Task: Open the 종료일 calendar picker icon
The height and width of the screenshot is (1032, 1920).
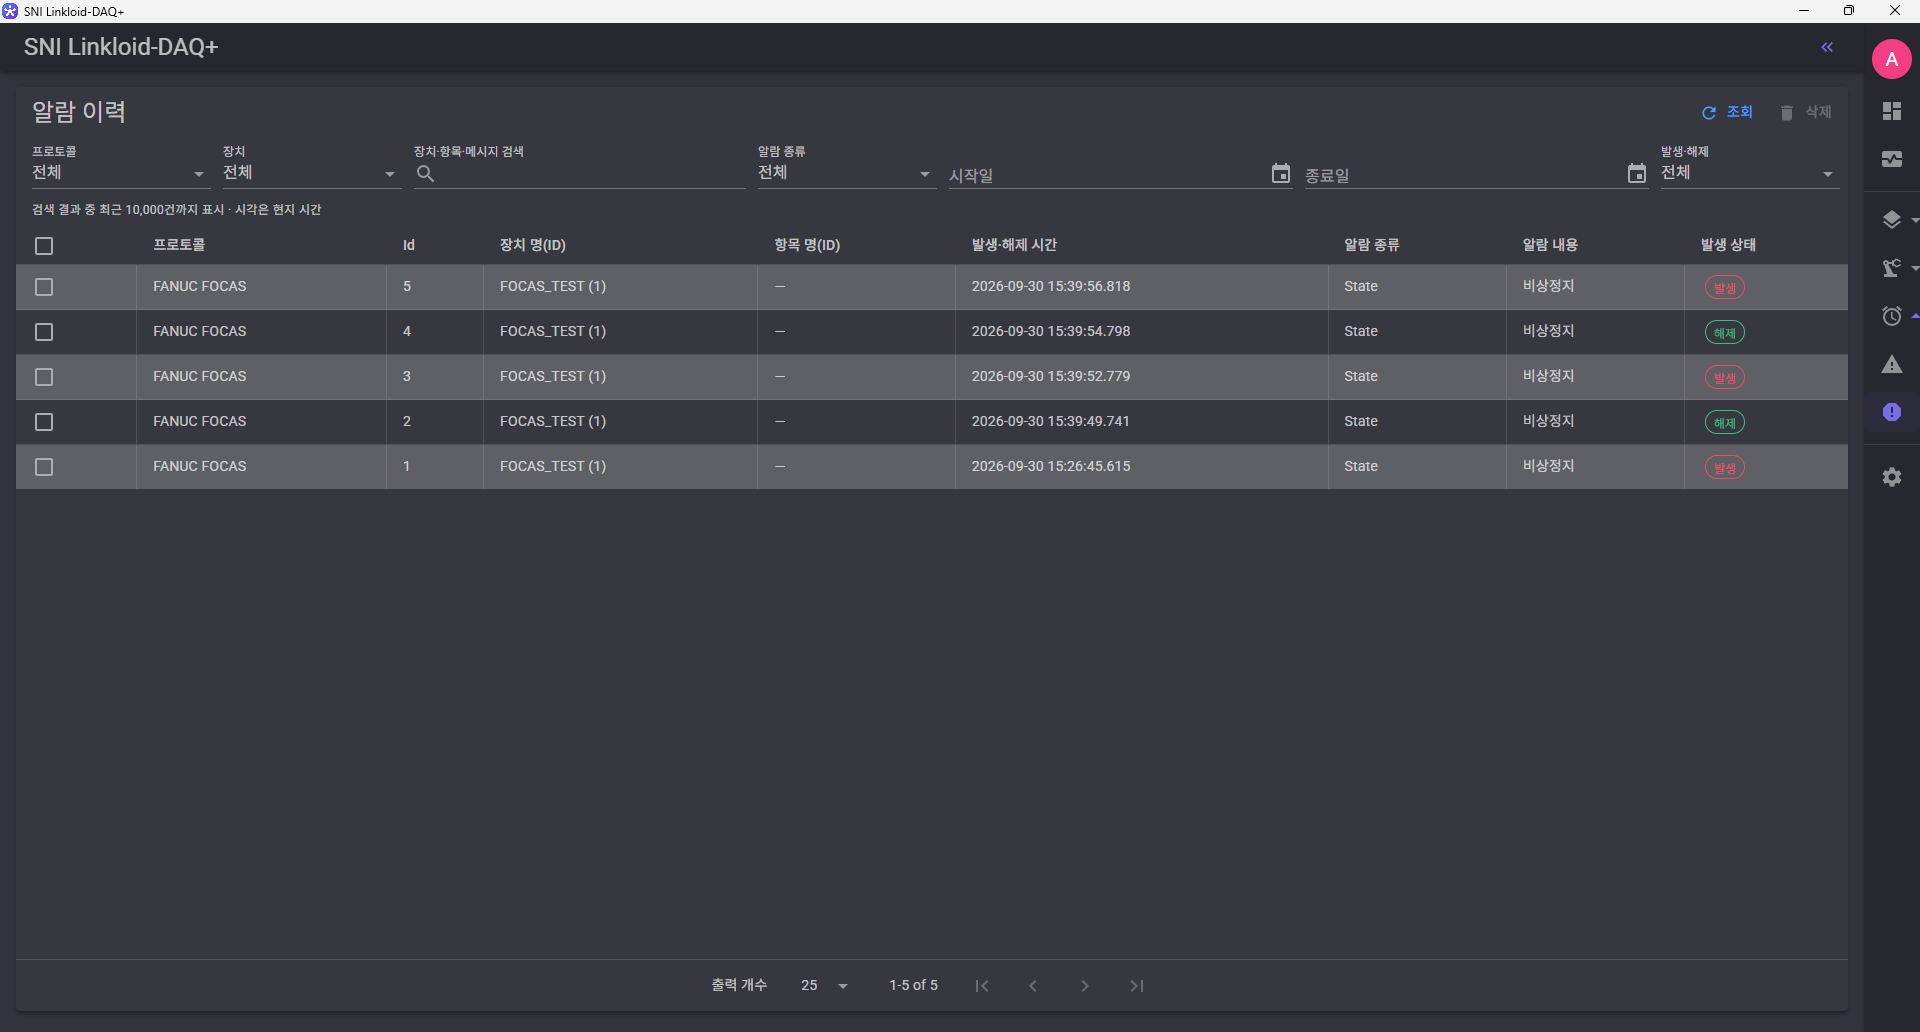Action: pyautogui.click(x=1636, y=174)
